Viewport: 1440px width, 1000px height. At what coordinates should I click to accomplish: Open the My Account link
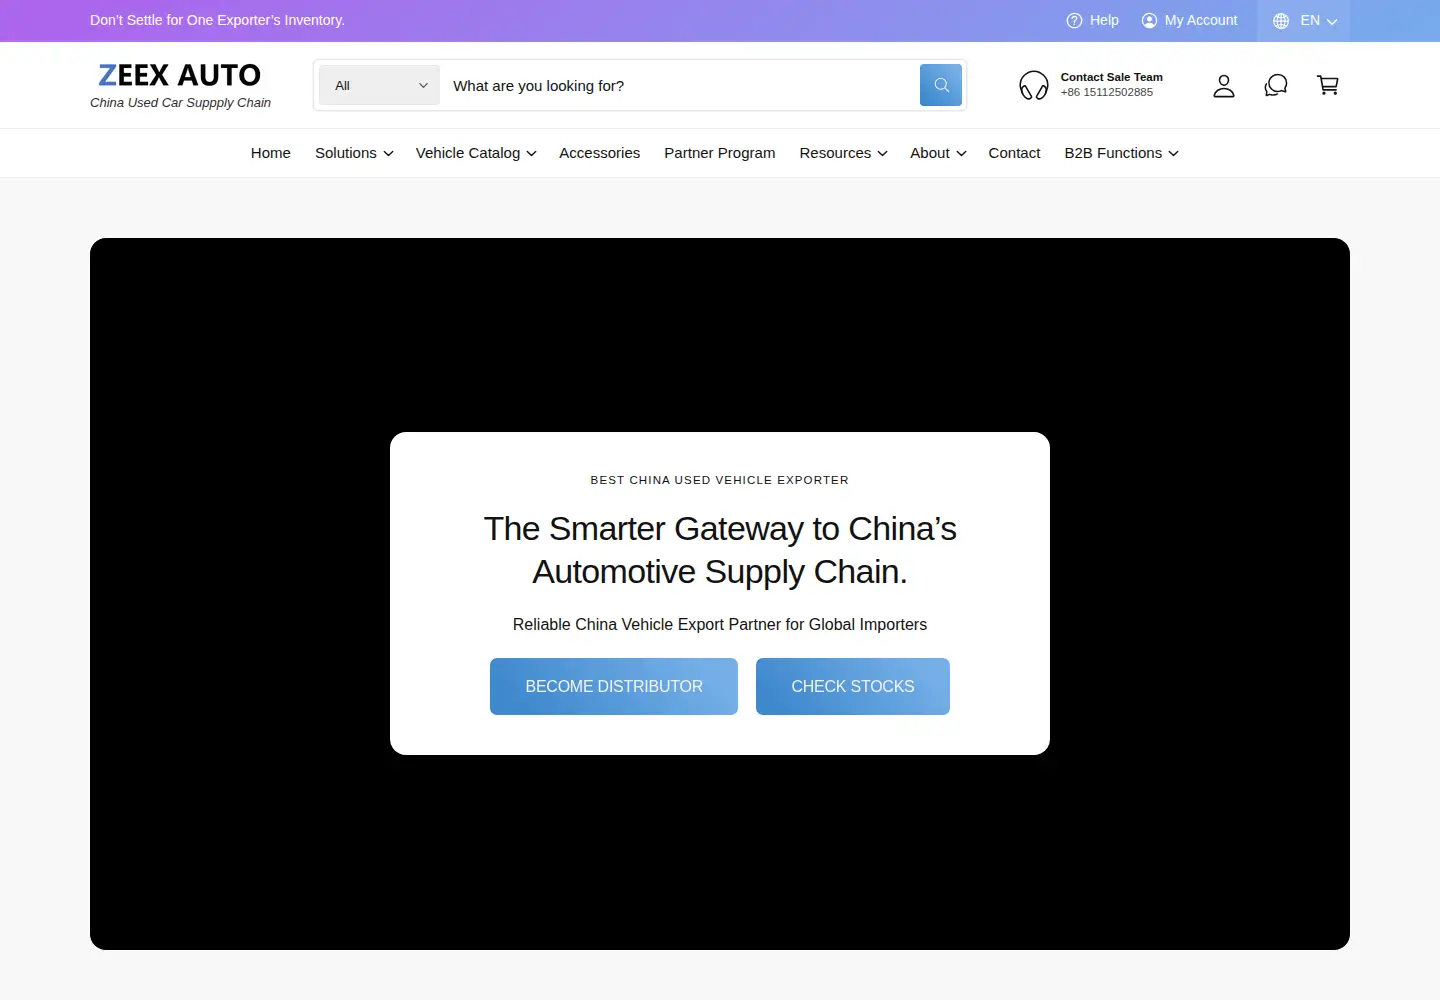click(1200, 20)
